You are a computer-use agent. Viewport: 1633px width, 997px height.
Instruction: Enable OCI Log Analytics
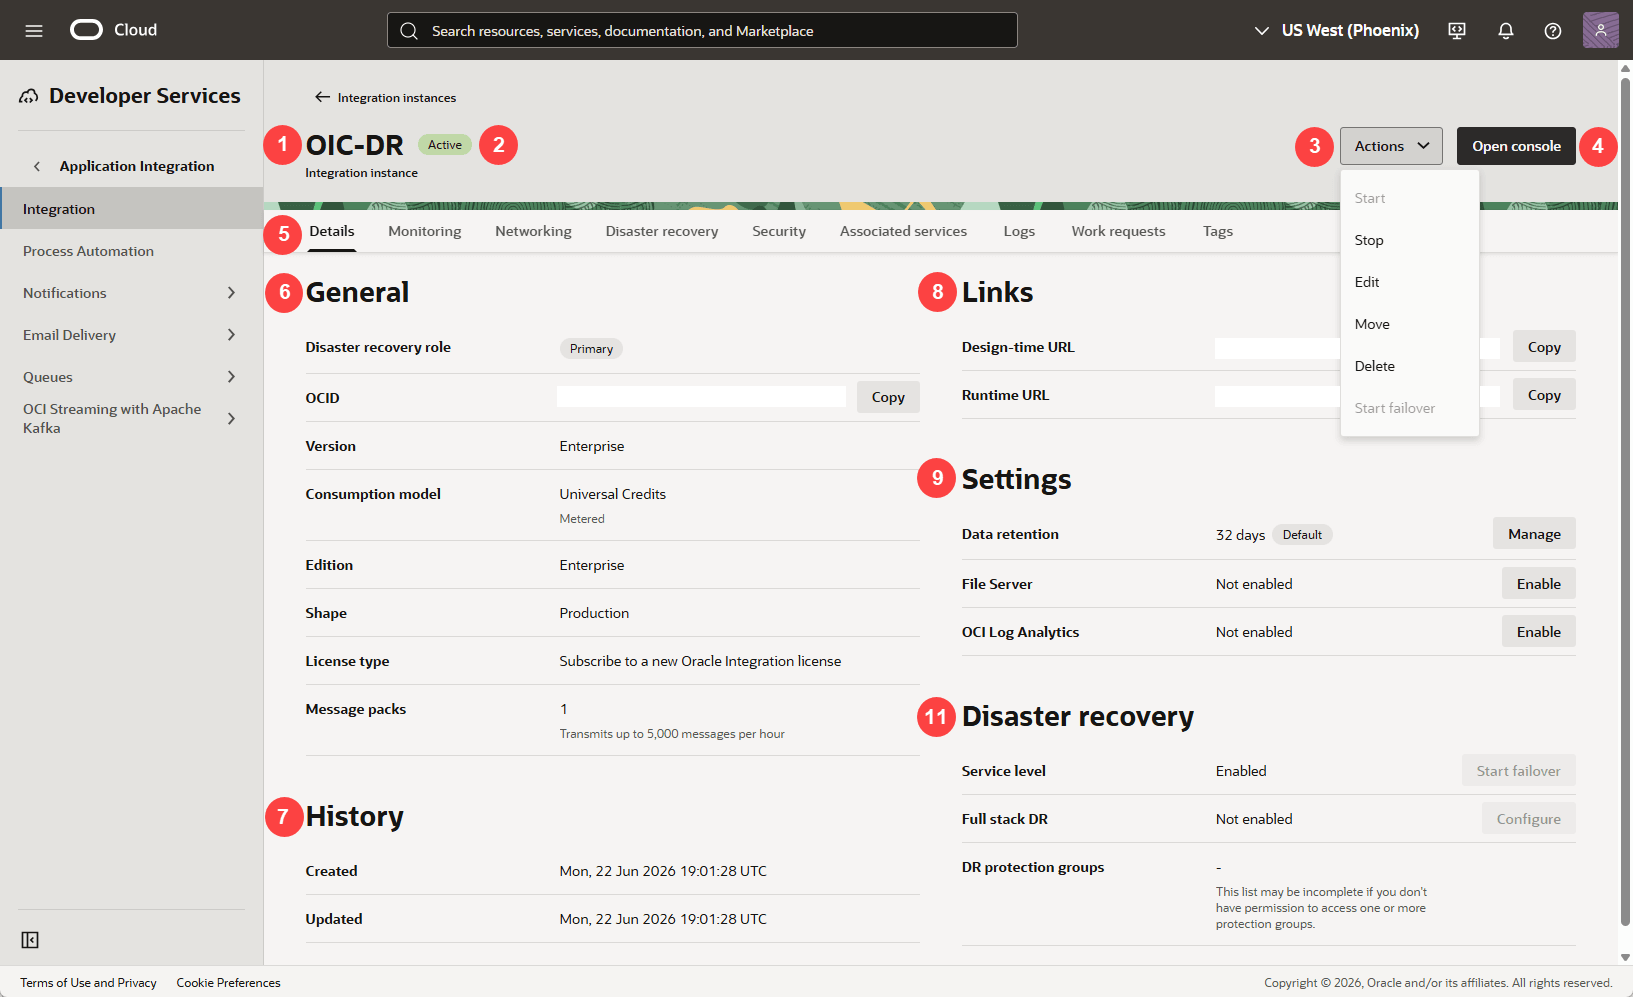tap(1538, 632)
